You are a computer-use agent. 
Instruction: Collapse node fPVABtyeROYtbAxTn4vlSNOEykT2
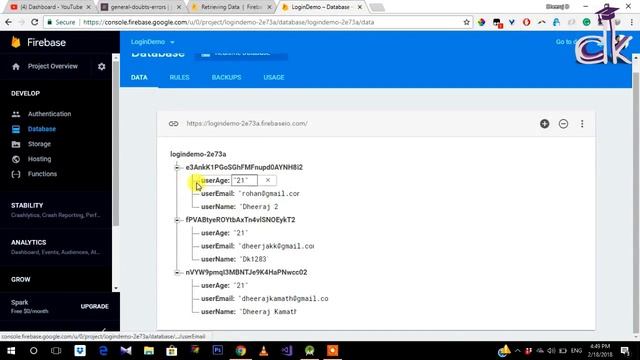point(177,220)
